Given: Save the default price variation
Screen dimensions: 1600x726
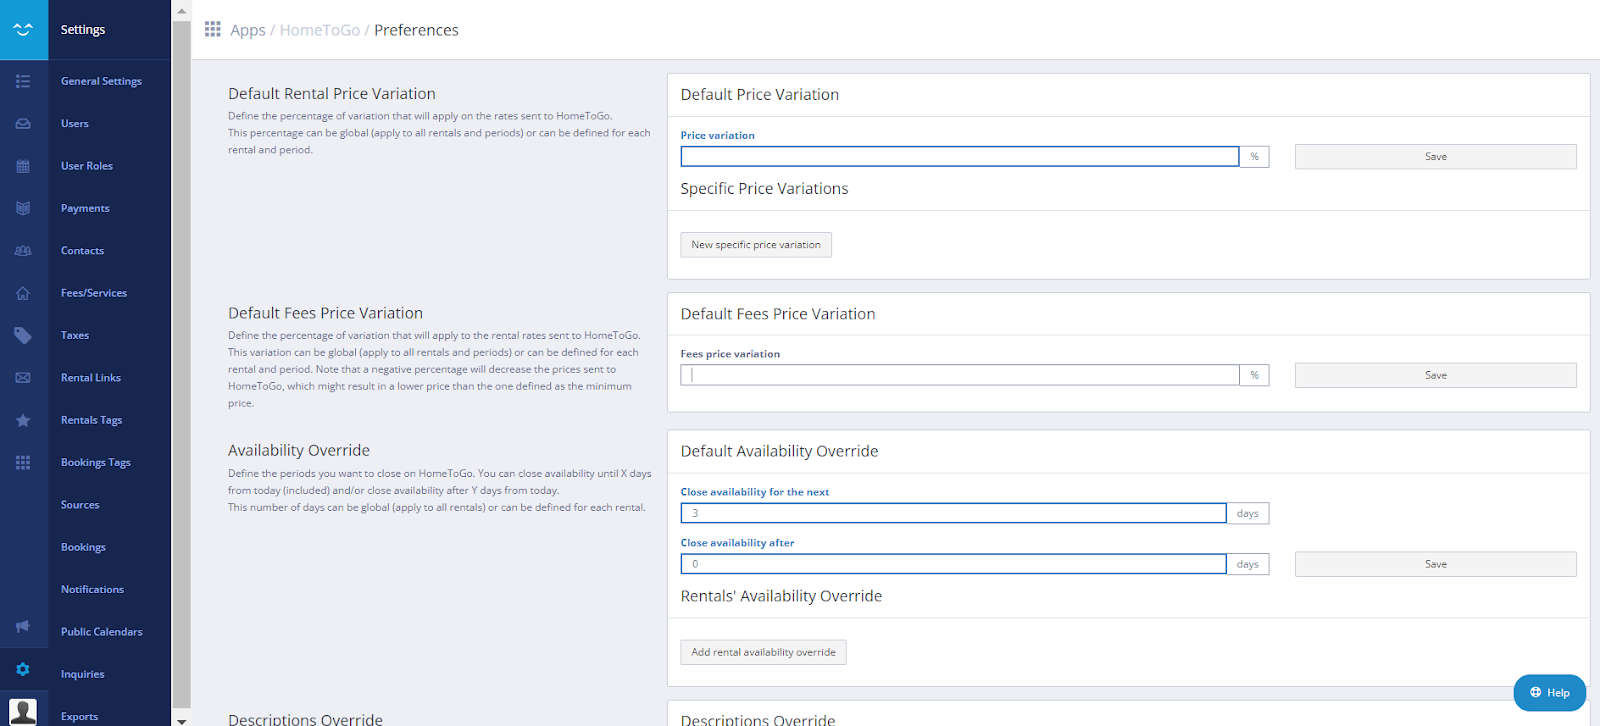Looking at the screenshot, I should [1435, 157].
